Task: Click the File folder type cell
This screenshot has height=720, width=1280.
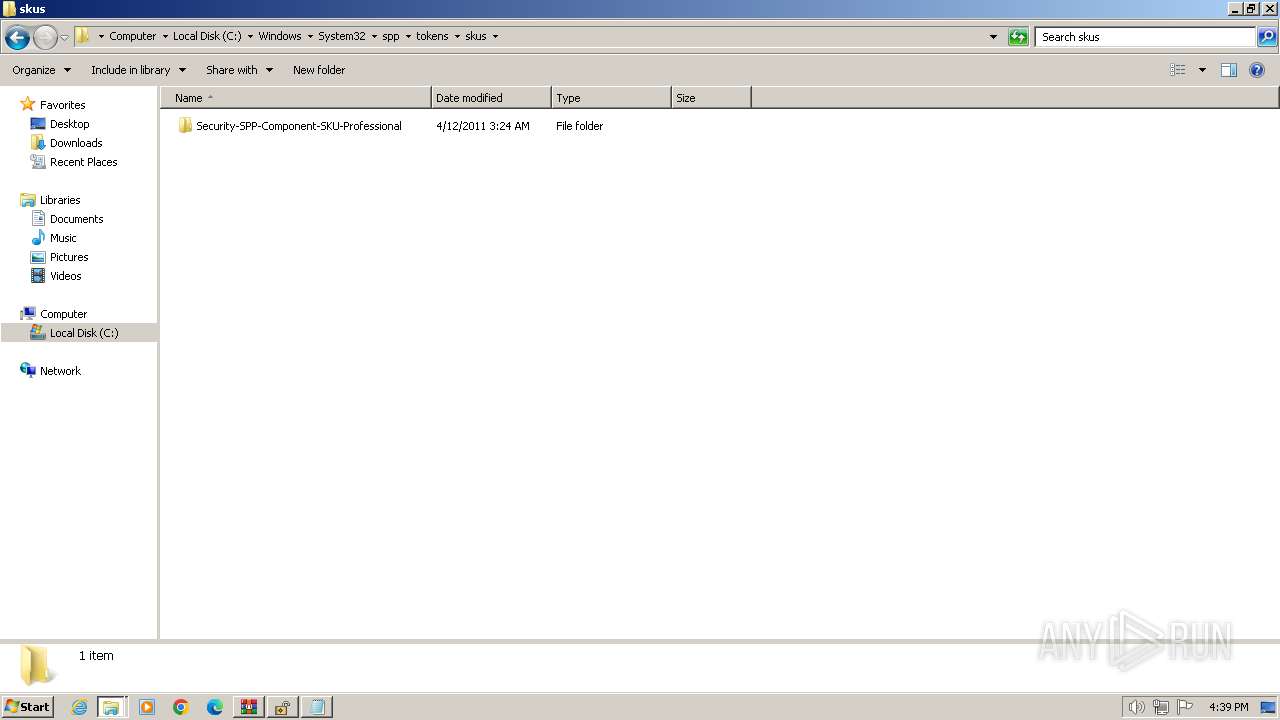Action: pos(579,126)
